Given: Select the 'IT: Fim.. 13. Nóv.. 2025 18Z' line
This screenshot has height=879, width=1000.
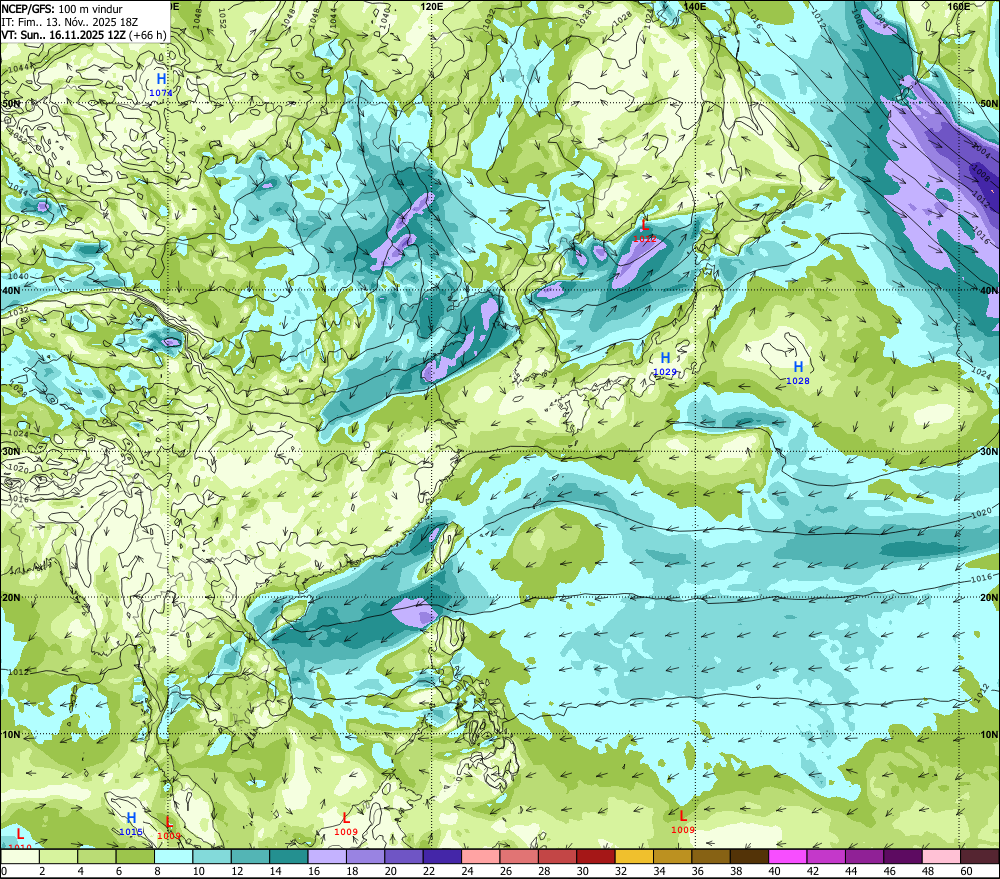Looking at the screenshot, I should (70, 22).
